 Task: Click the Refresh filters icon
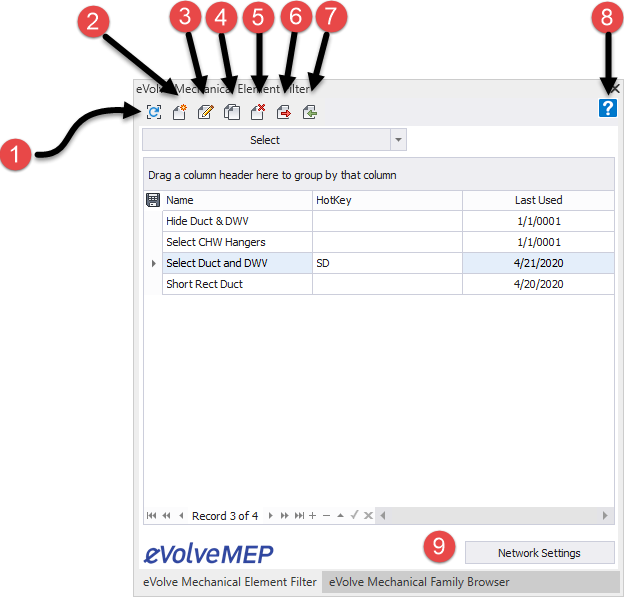coord(154,112)
